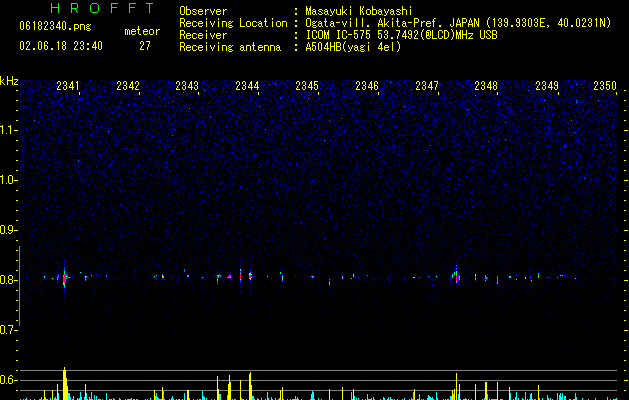
Task: Click the kHz axis unit label
Action: 9,81
